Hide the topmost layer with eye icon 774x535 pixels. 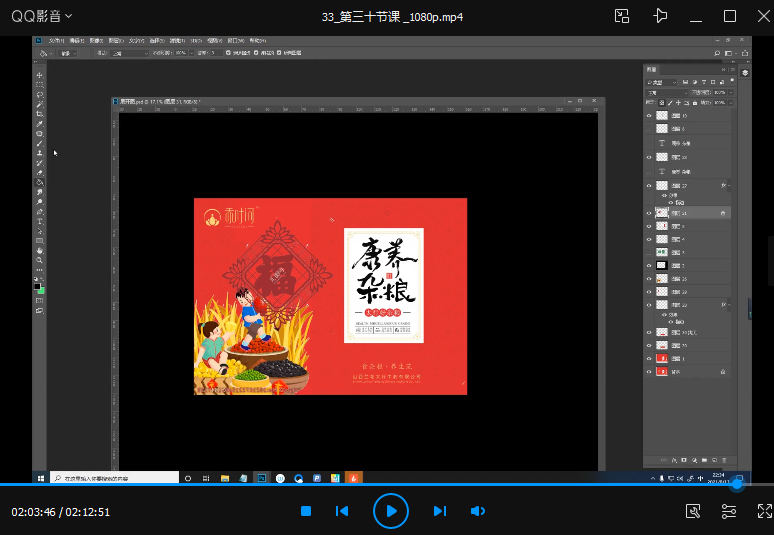point(649,116)
